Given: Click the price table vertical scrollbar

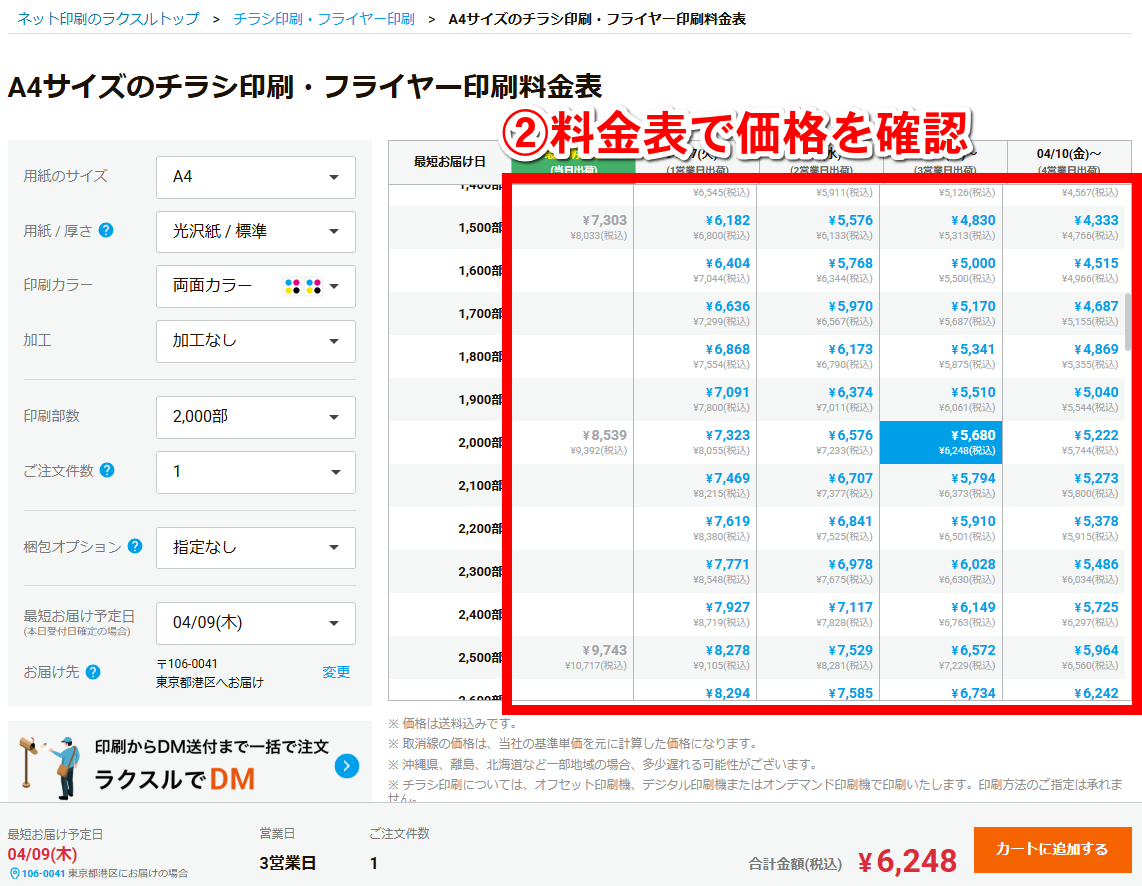Looking at the screenshot, I should [1128, 322].
